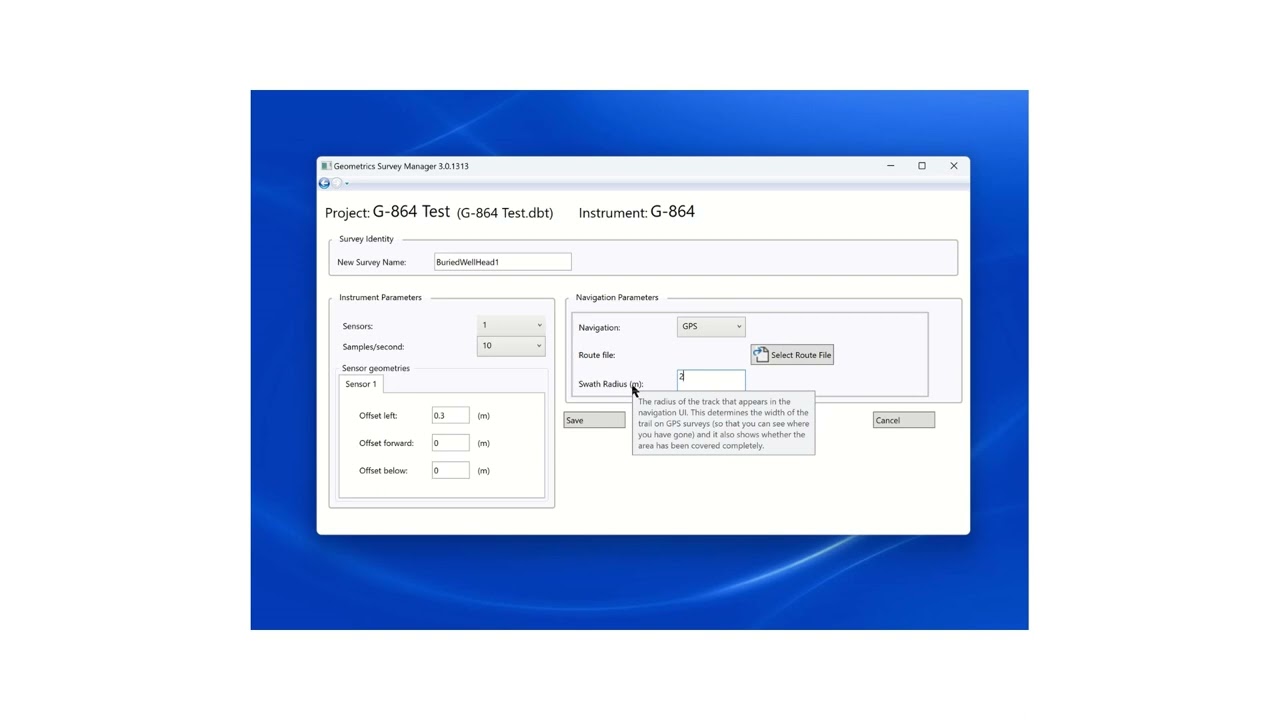Focus the Swath Radius input field
The height and width of the screenshot is (720, 1280).
tap(711, 379)
